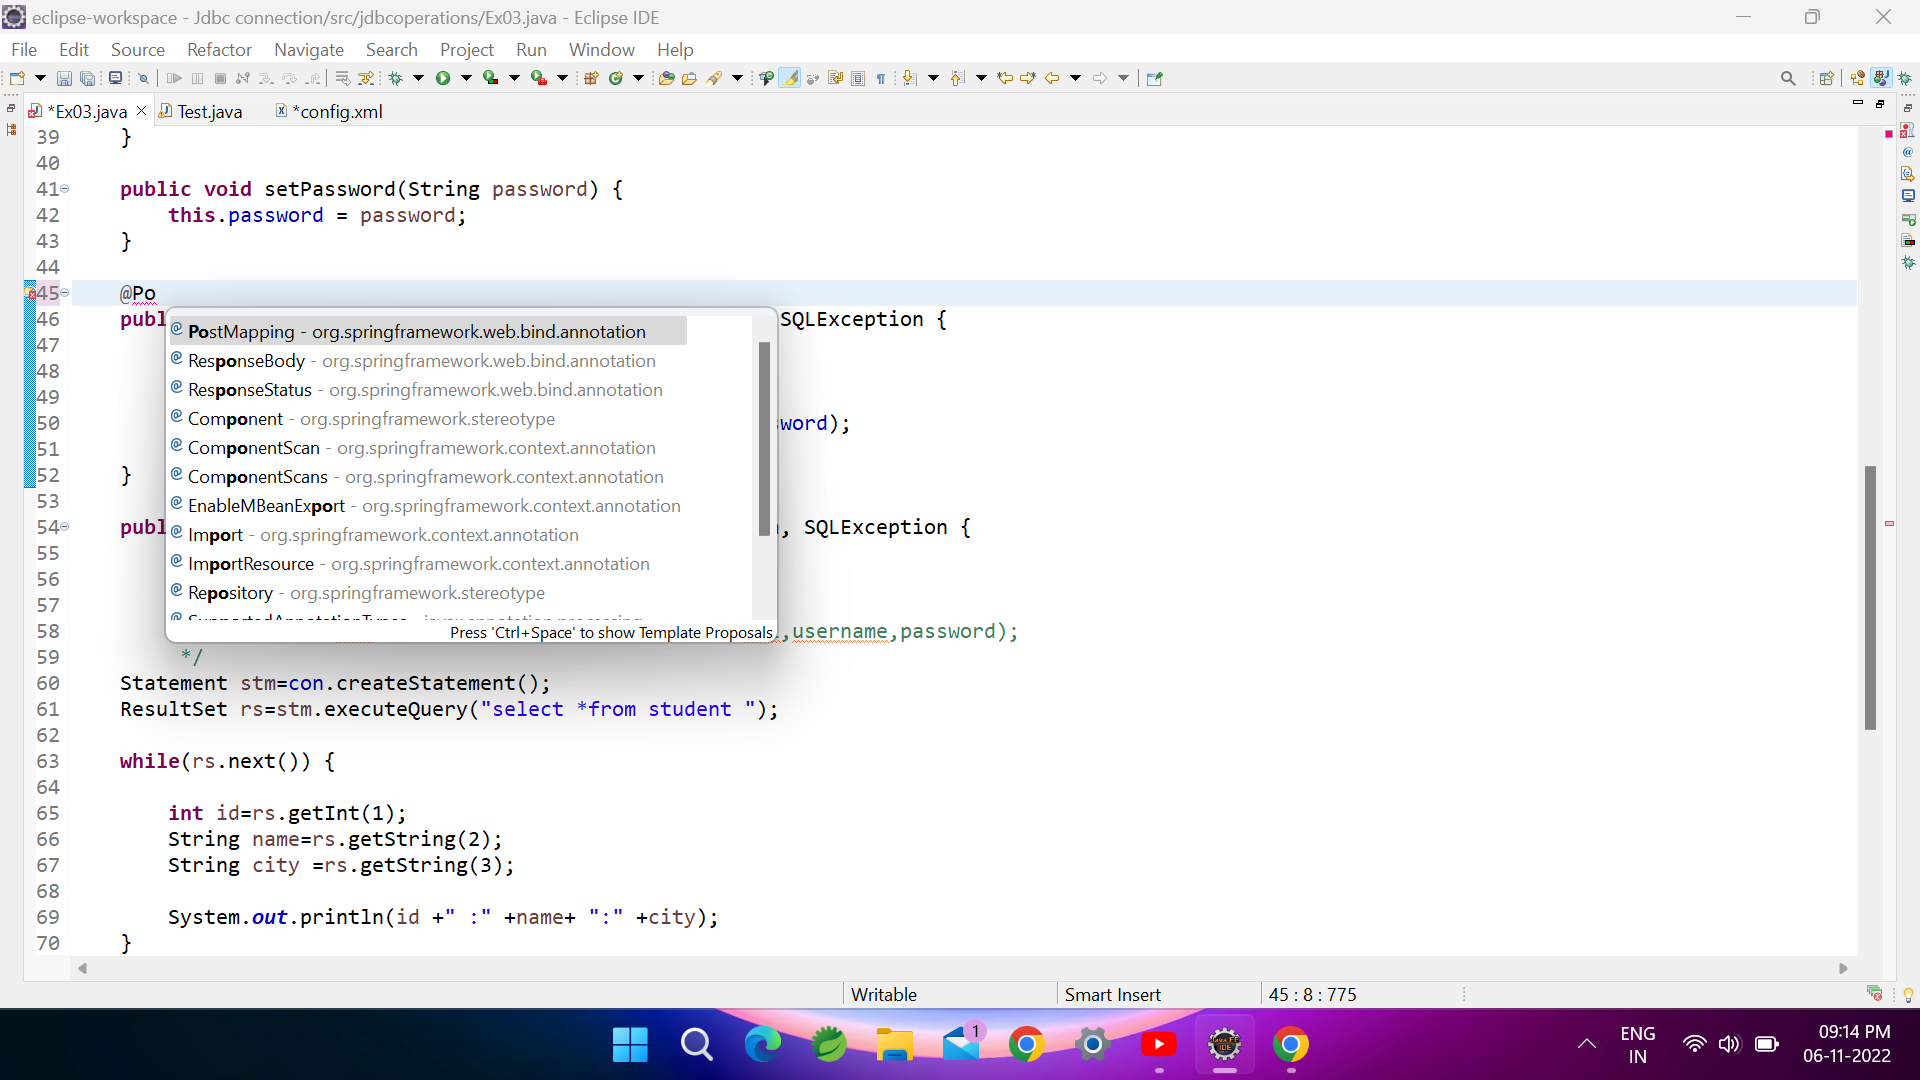Toggle the Smart Insert mode button

tap(1113, 994)
